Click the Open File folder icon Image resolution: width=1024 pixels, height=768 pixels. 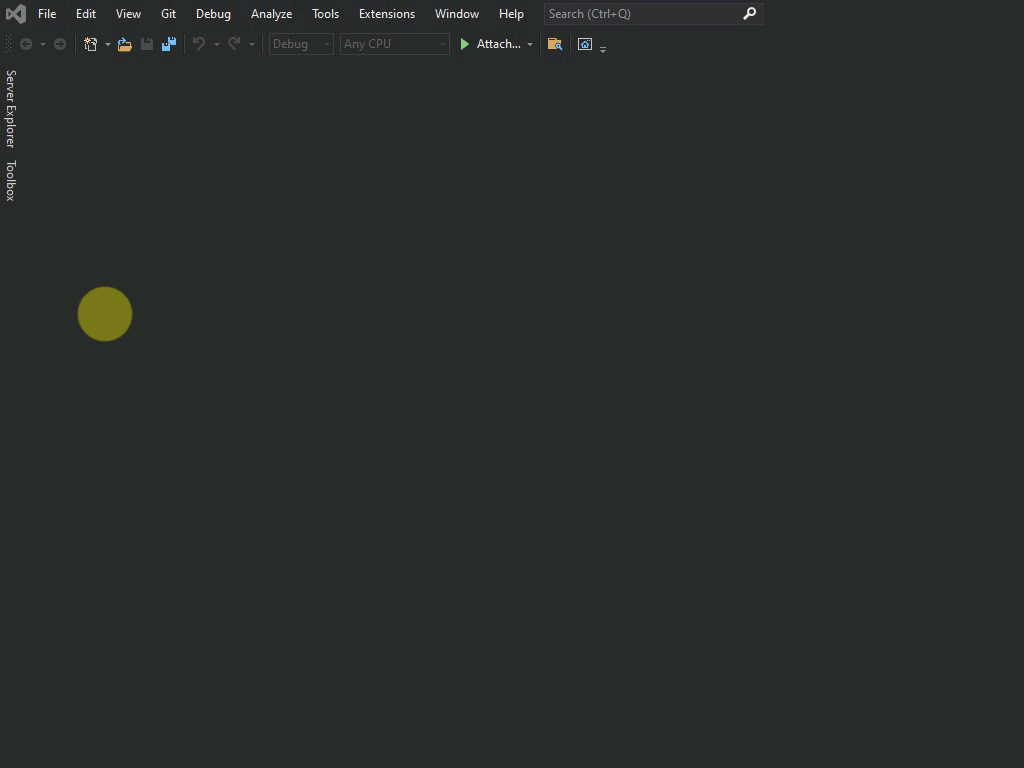click(x=124, y=44)
